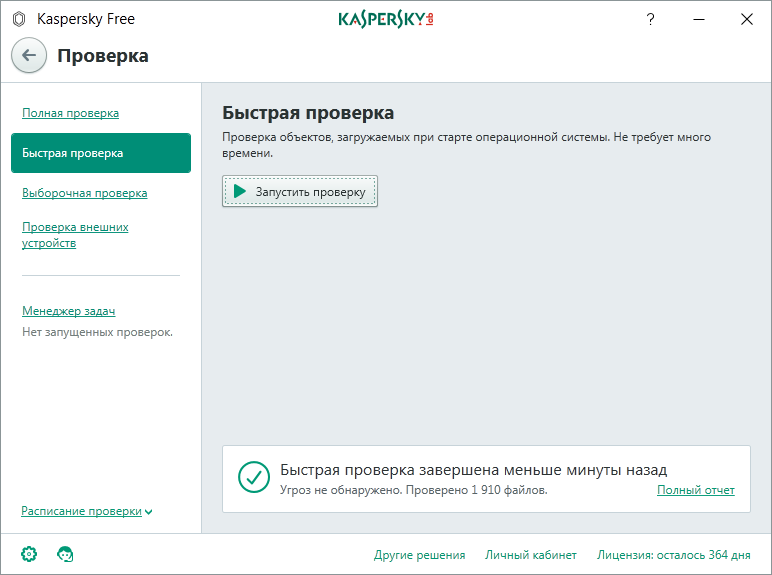The width and height of the screenshot is (772, 575).
Task: Go back using the arrow button
Action: 29,55
